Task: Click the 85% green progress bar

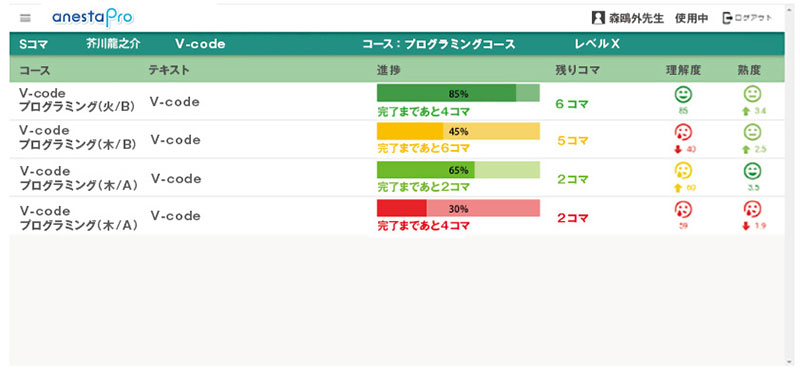Action: pyautogui.click(x=458, y=93)
